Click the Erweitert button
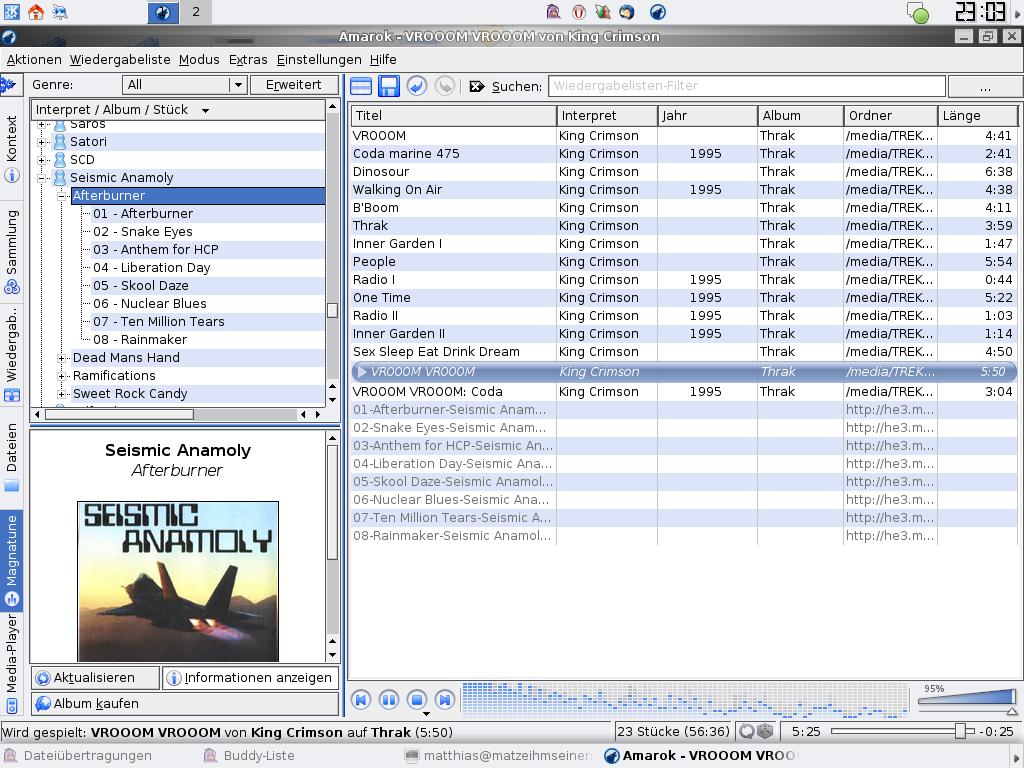Image resolution: width=1024 pixels, height=768 pixels. (x=294, y=85)
